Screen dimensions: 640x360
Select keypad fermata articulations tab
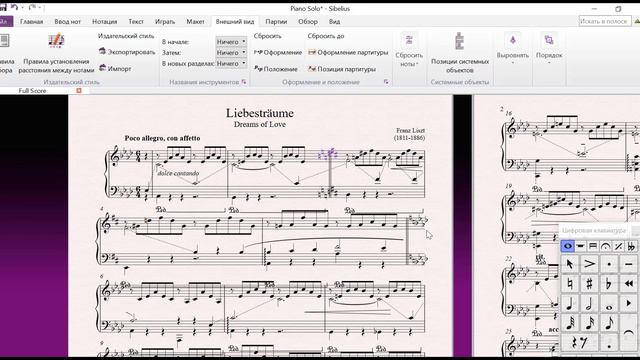click(606, 246)
